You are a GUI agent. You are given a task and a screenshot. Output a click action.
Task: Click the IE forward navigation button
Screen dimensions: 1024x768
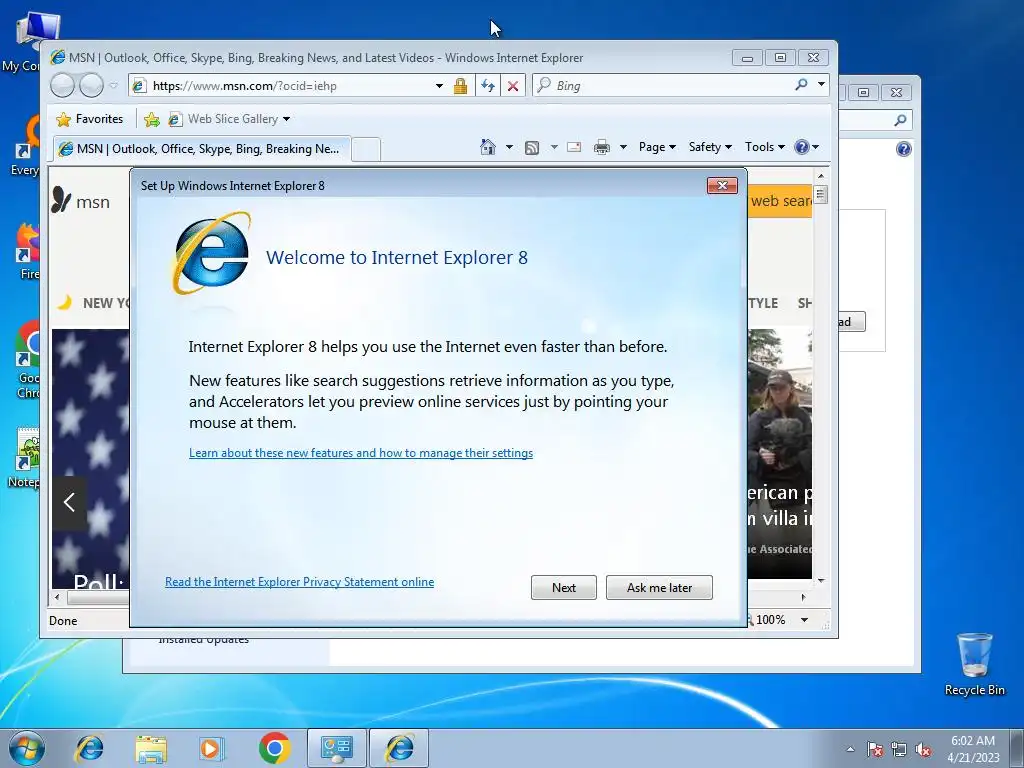coord(91,86)
